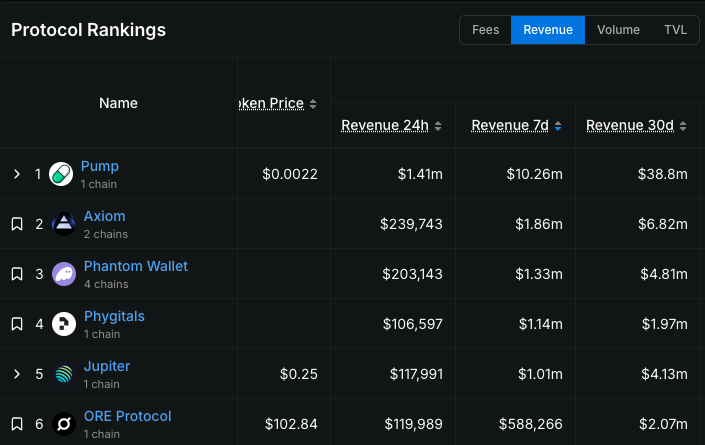This screenshot has height=445, width=705.
Task: Open the Jupiter protocol link
Action: click(x=107, y=366)
